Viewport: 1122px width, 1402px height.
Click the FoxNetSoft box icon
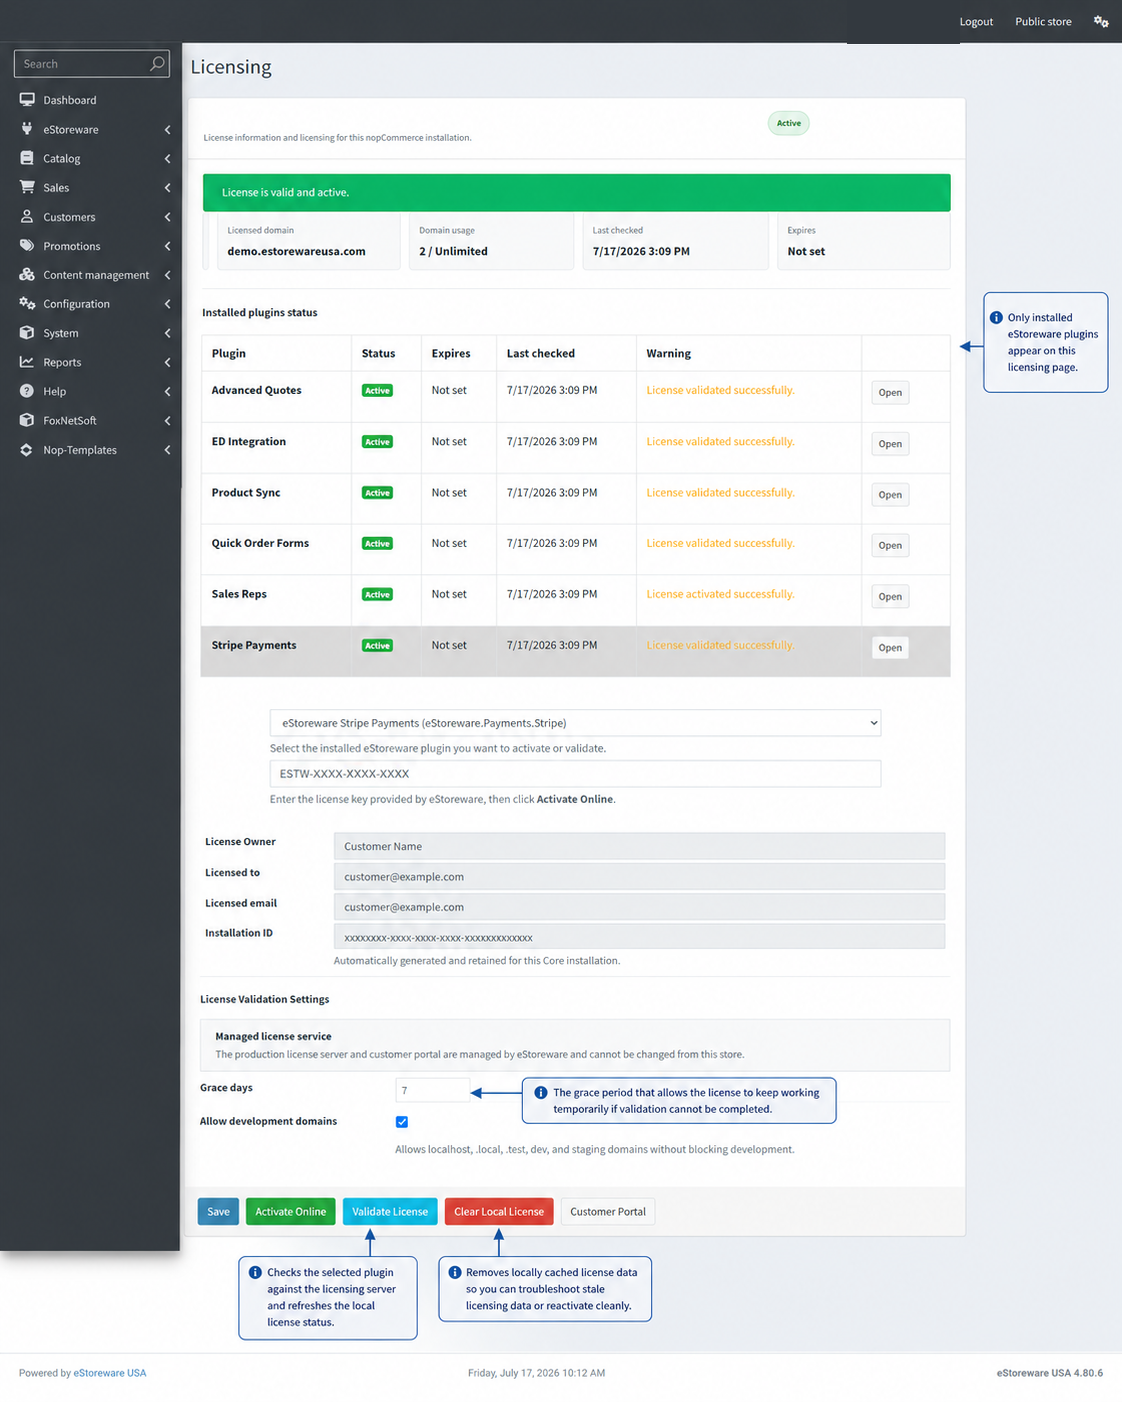coord(27,420)
